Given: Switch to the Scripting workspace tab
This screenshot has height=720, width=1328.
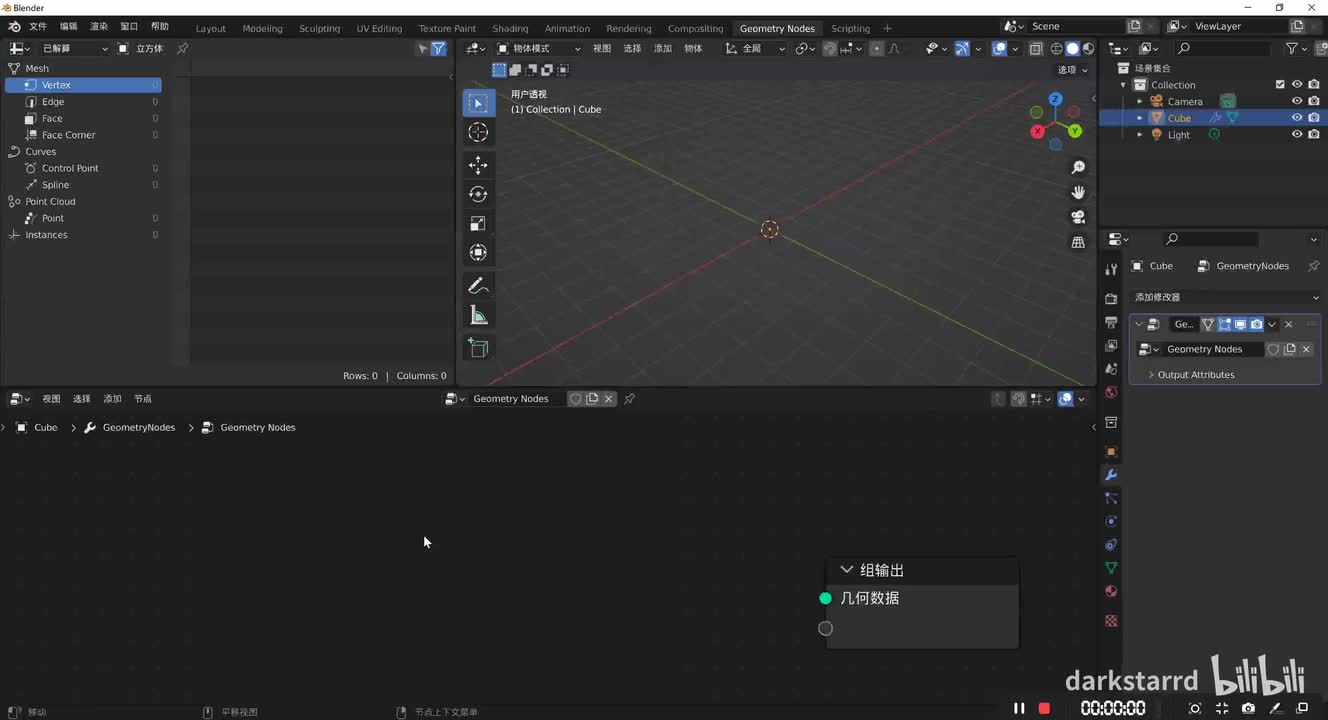Looking at the screenshot, I should (850, 28).
